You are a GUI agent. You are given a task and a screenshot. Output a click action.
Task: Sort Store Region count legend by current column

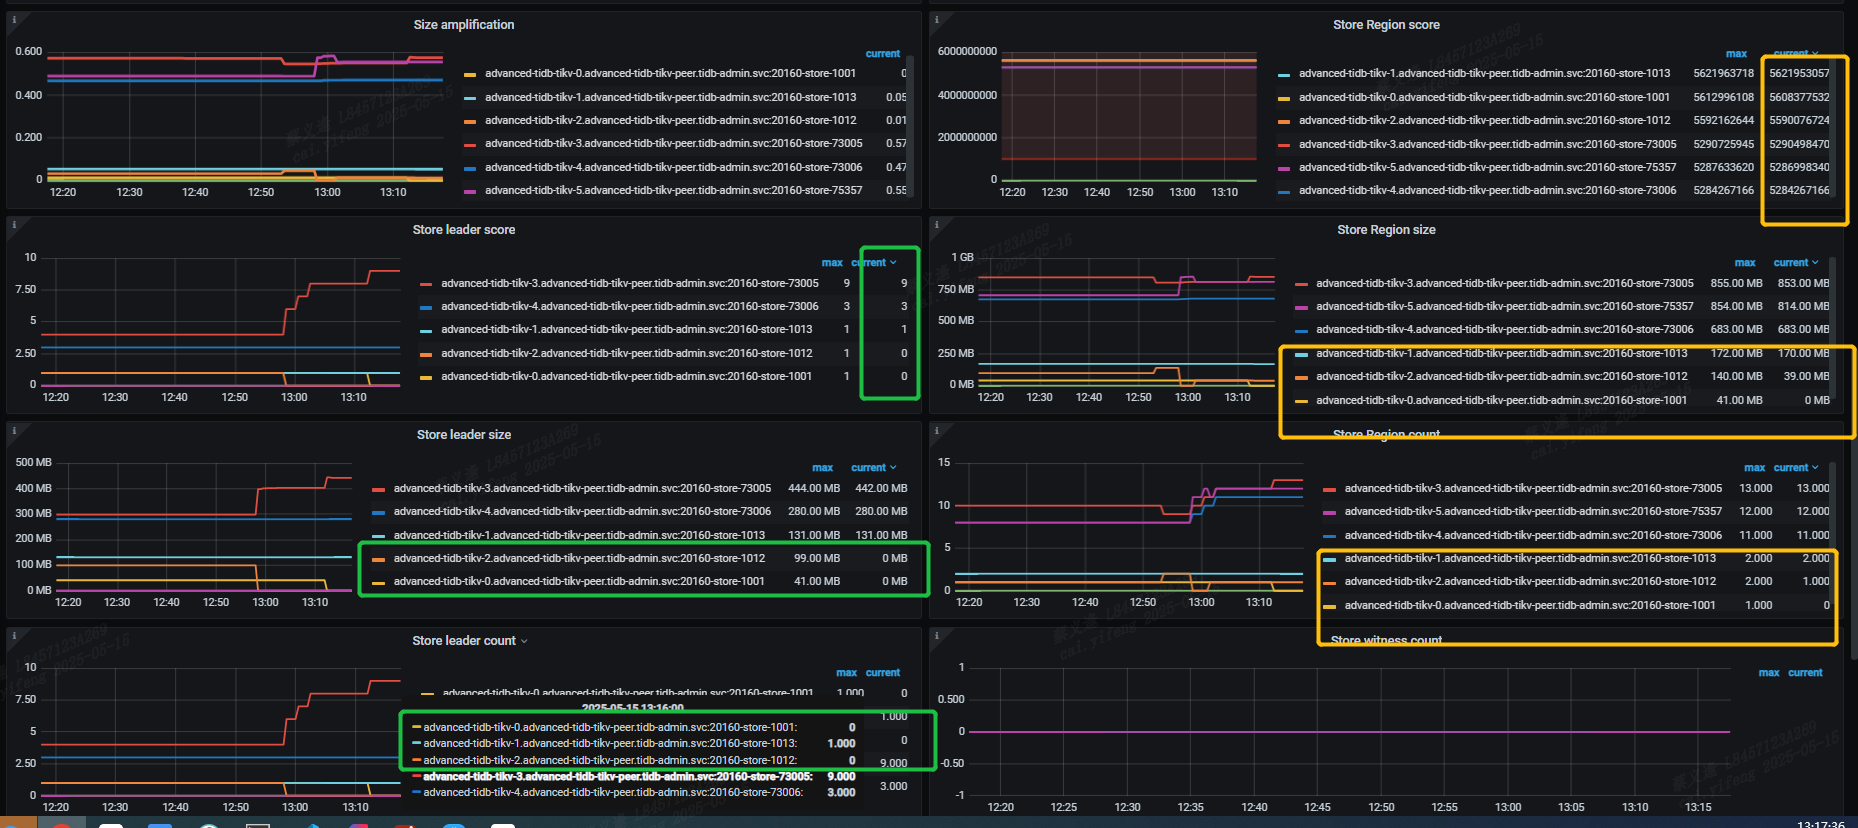click(x=1795, y=467)
